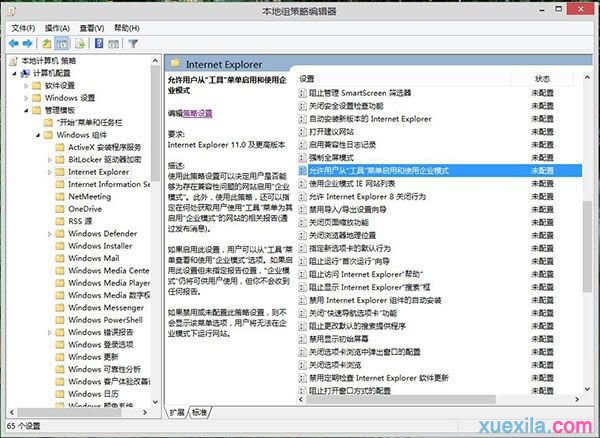This screenshot has width=600, height=438.
Task: Click the 计算机配置 computer icon
Action: 26,73
